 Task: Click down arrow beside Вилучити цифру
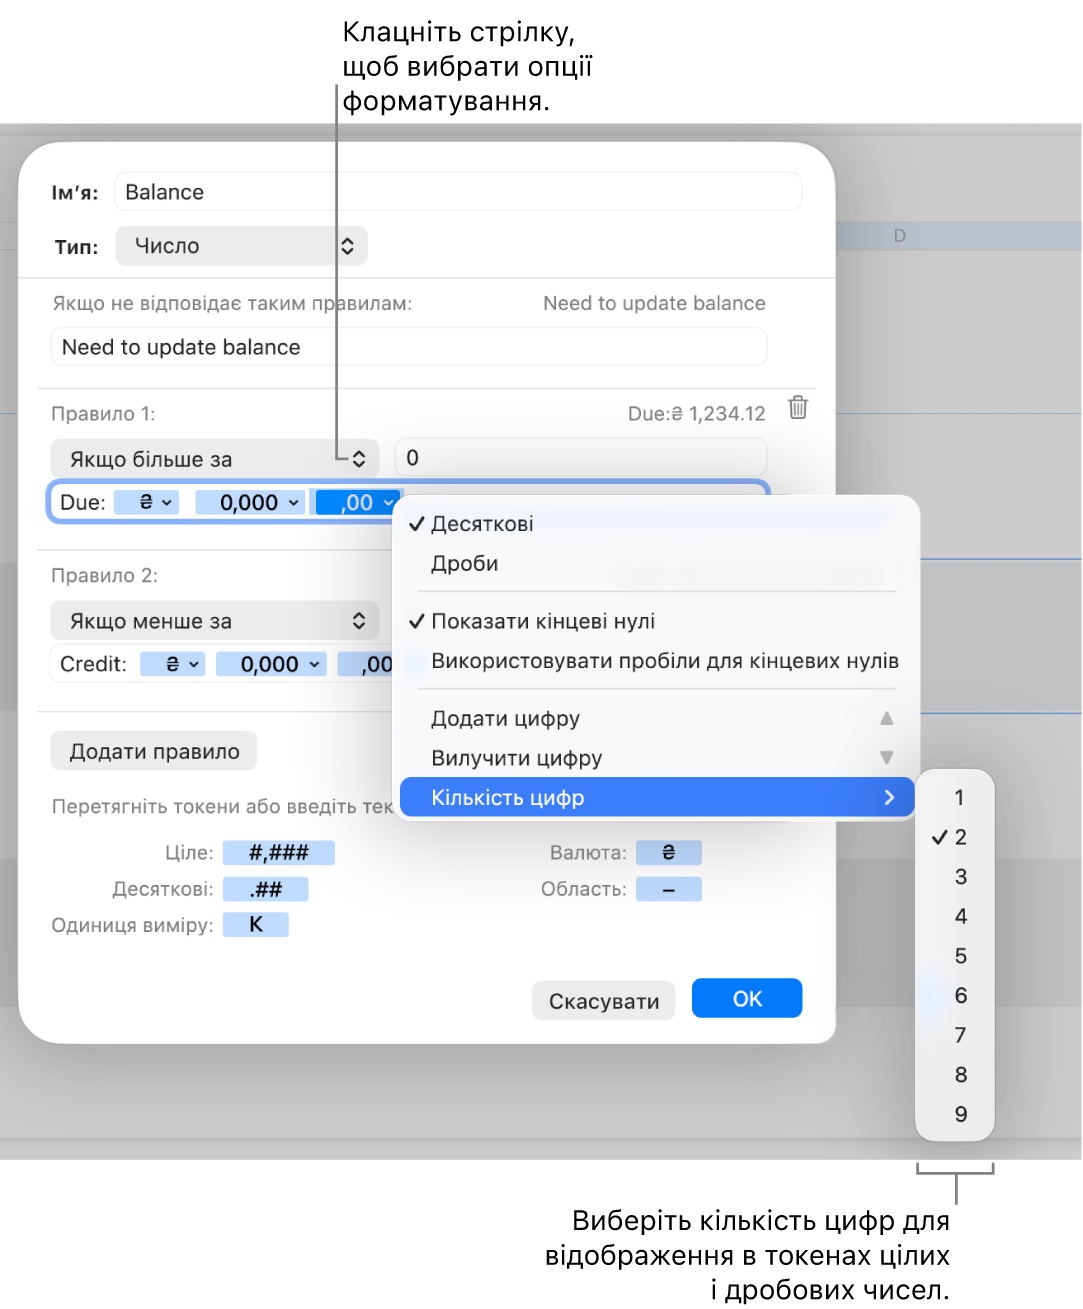click(886, 758)
